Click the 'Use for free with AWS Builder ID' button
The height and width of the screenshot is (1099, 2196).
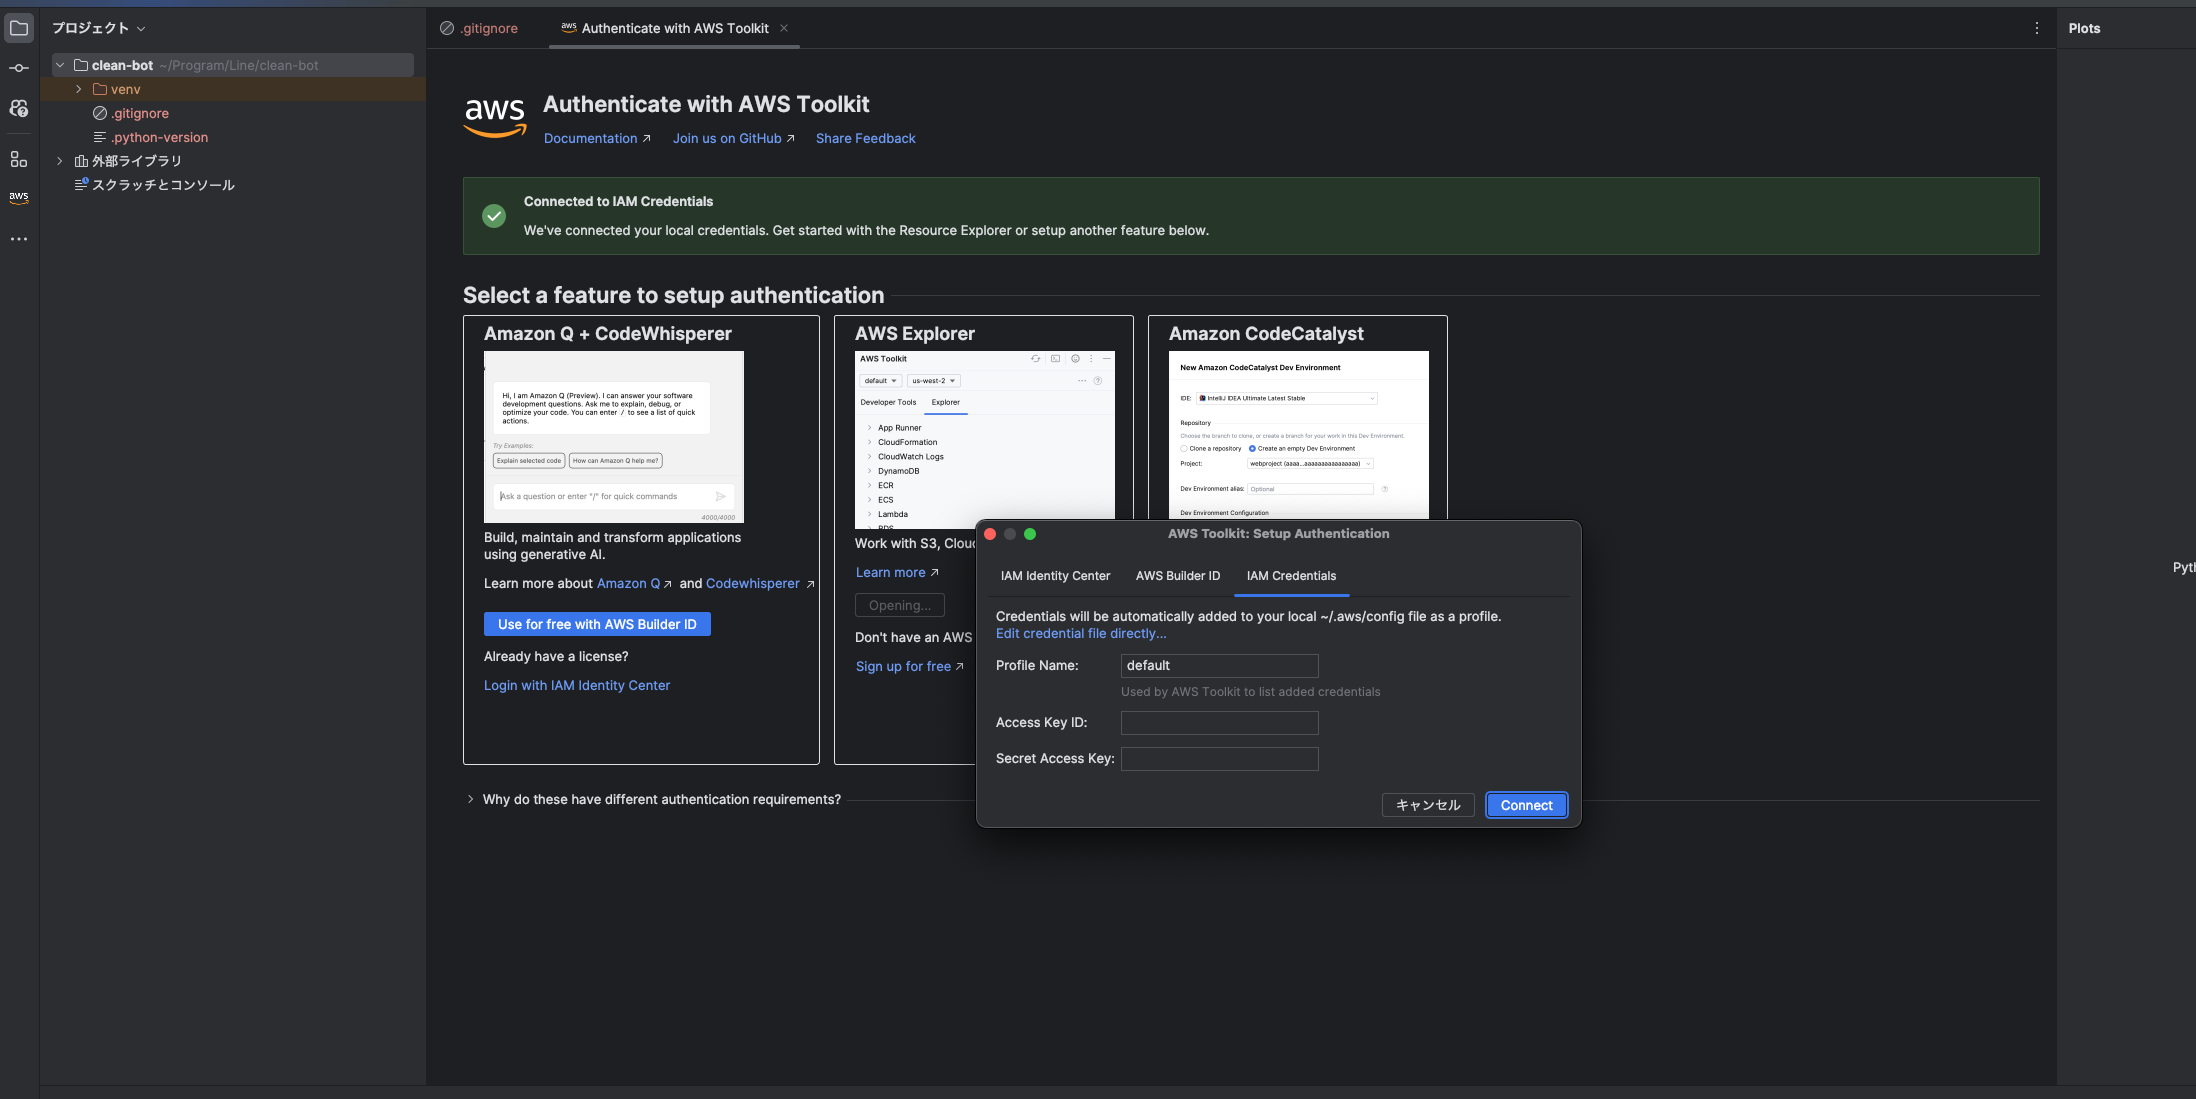click(597, 624)
